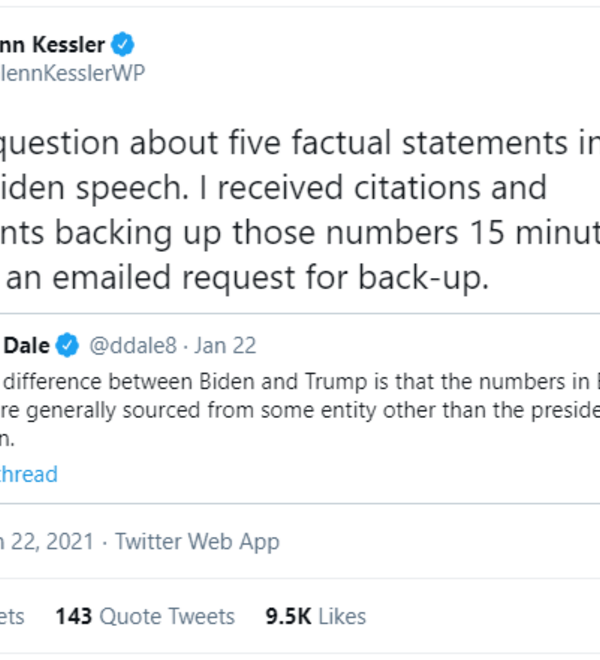This screenshot has width=600, height=660.
Task: Click Glenn Kessler's blue verified badge
Action: click(123, 45)
